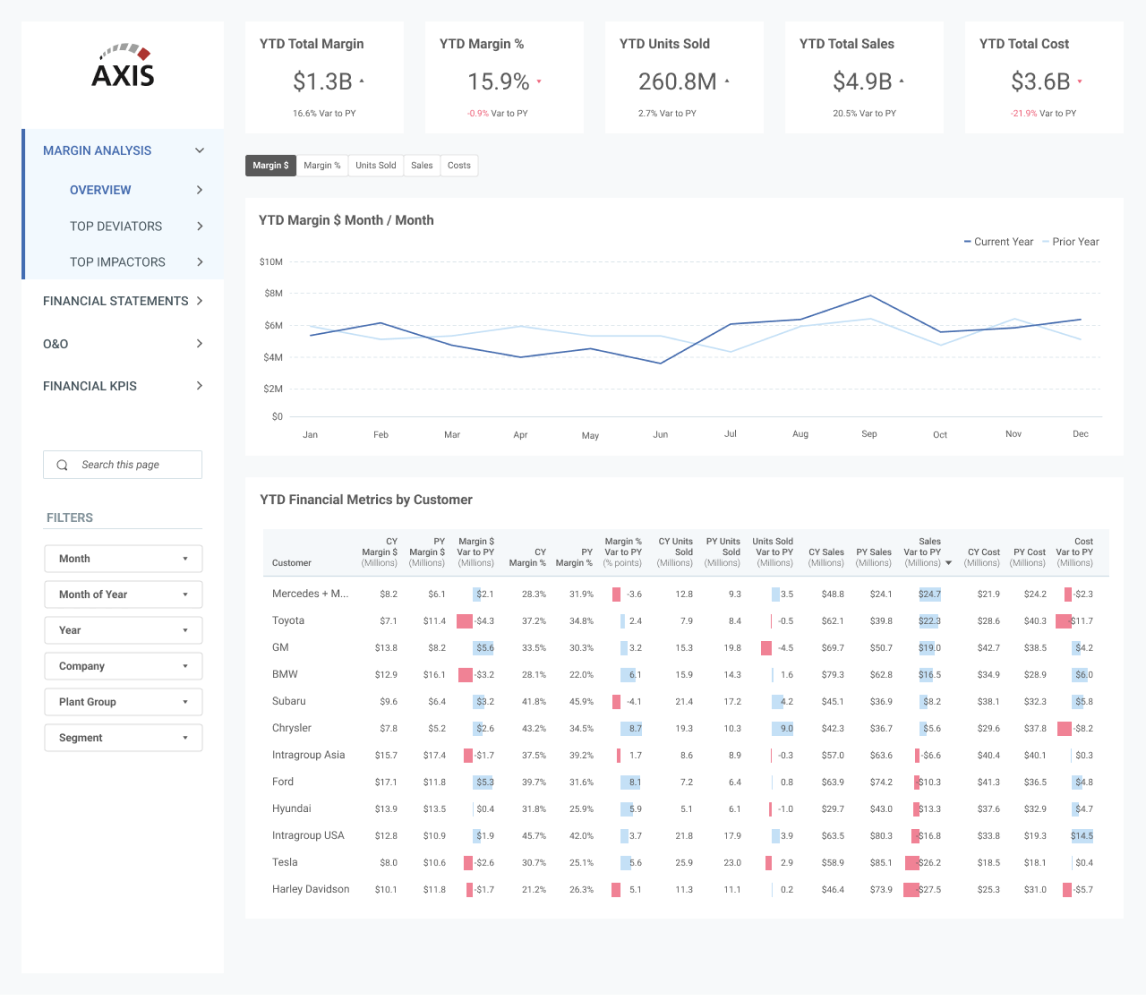Select the Subaru customer name
The height and width of the screenshot is (995, 1146).
pos(289,701)
